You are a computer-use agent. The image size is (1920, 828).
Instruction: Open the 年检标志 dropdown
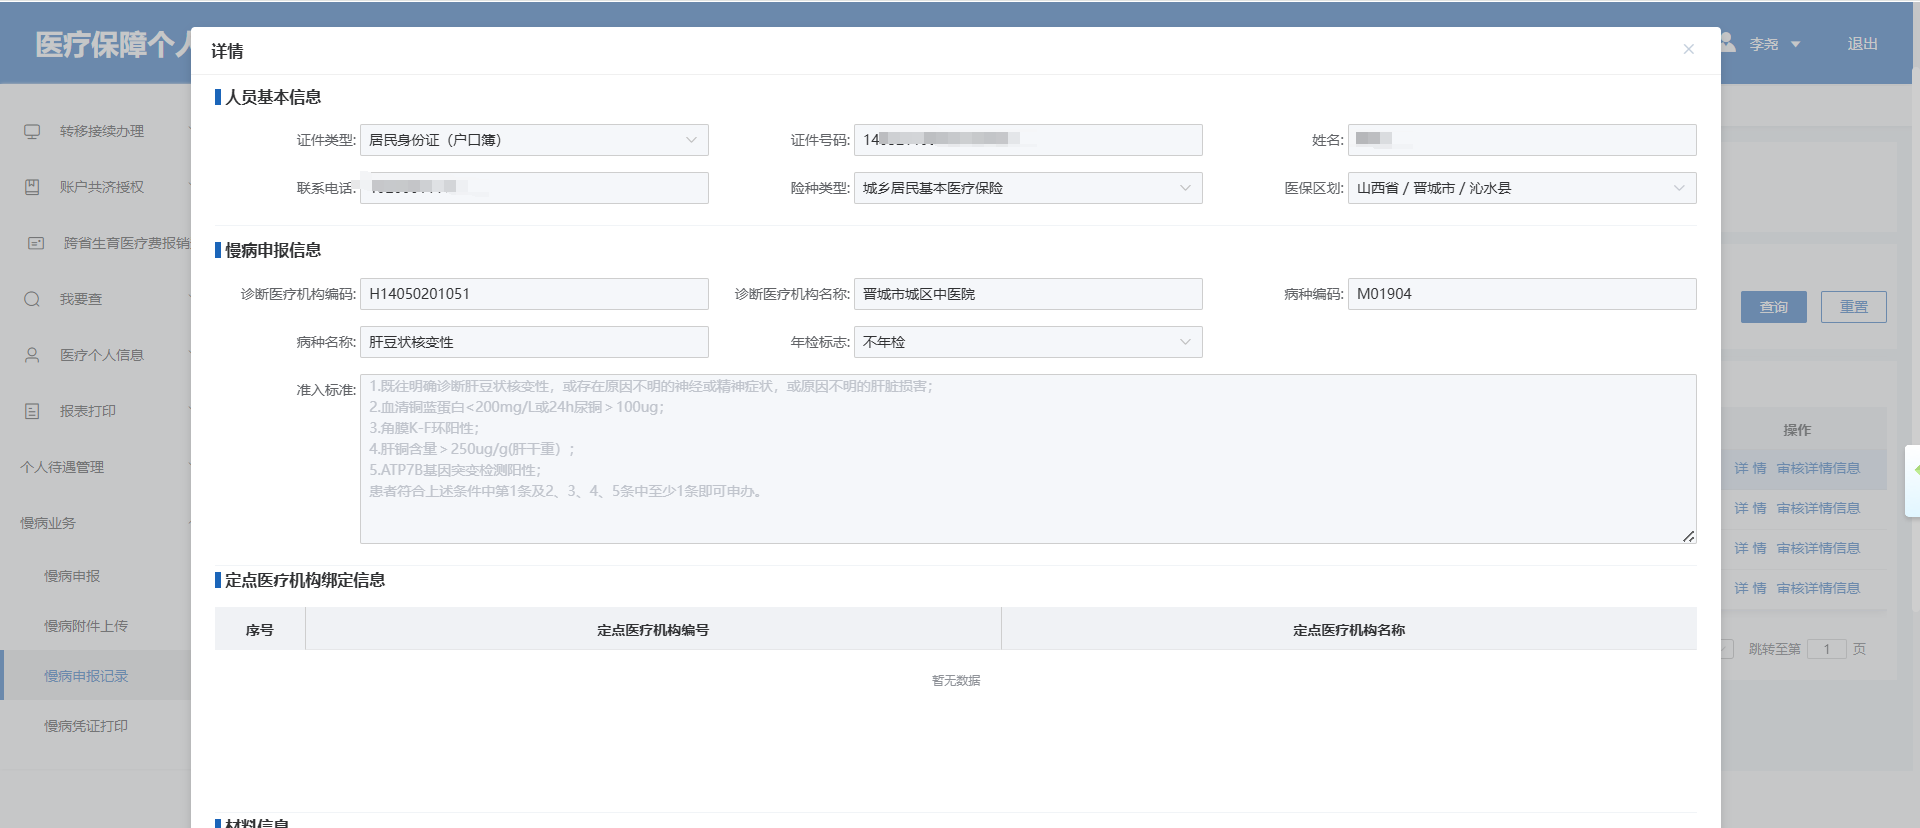pyautogui.click(x=1028, y=342)
